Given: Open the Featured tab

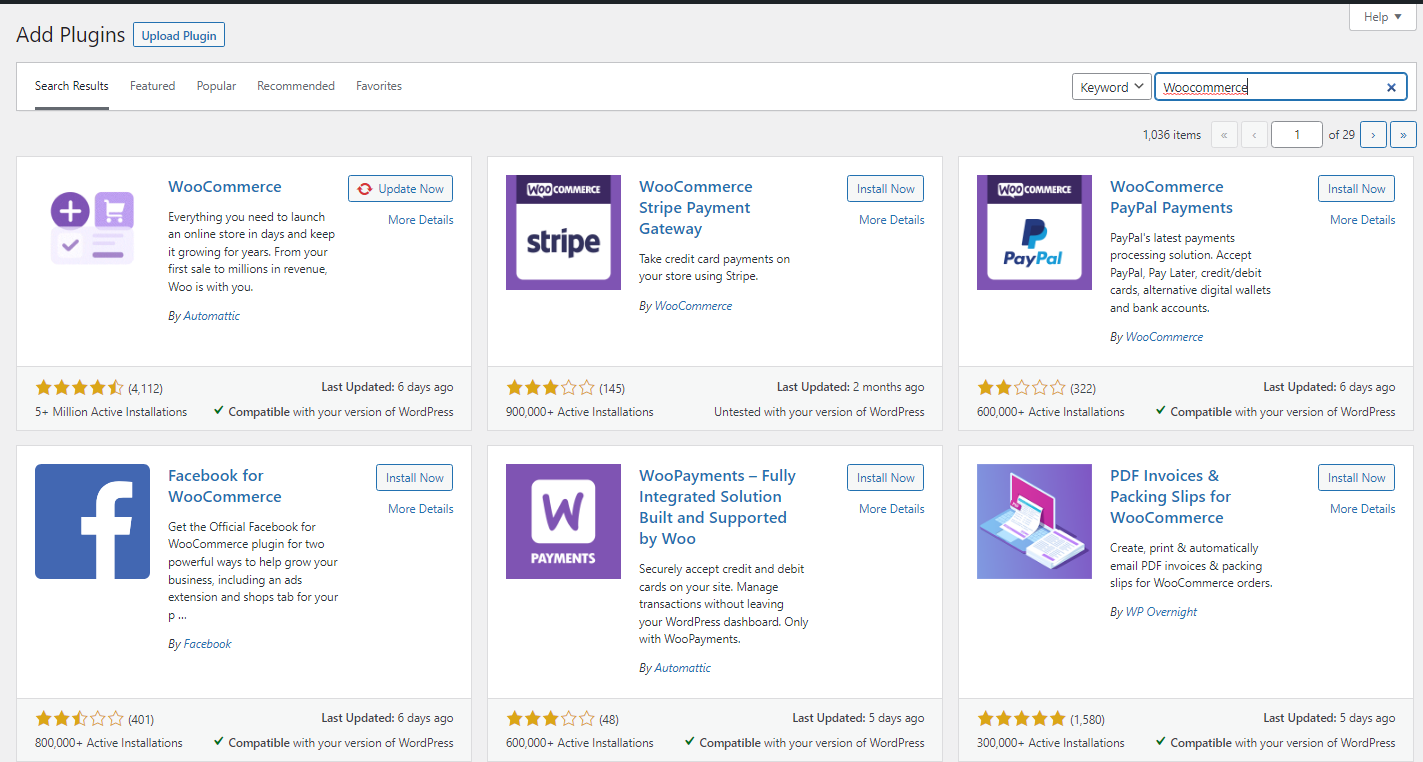Looking at the screenshot, I should 152,86.
